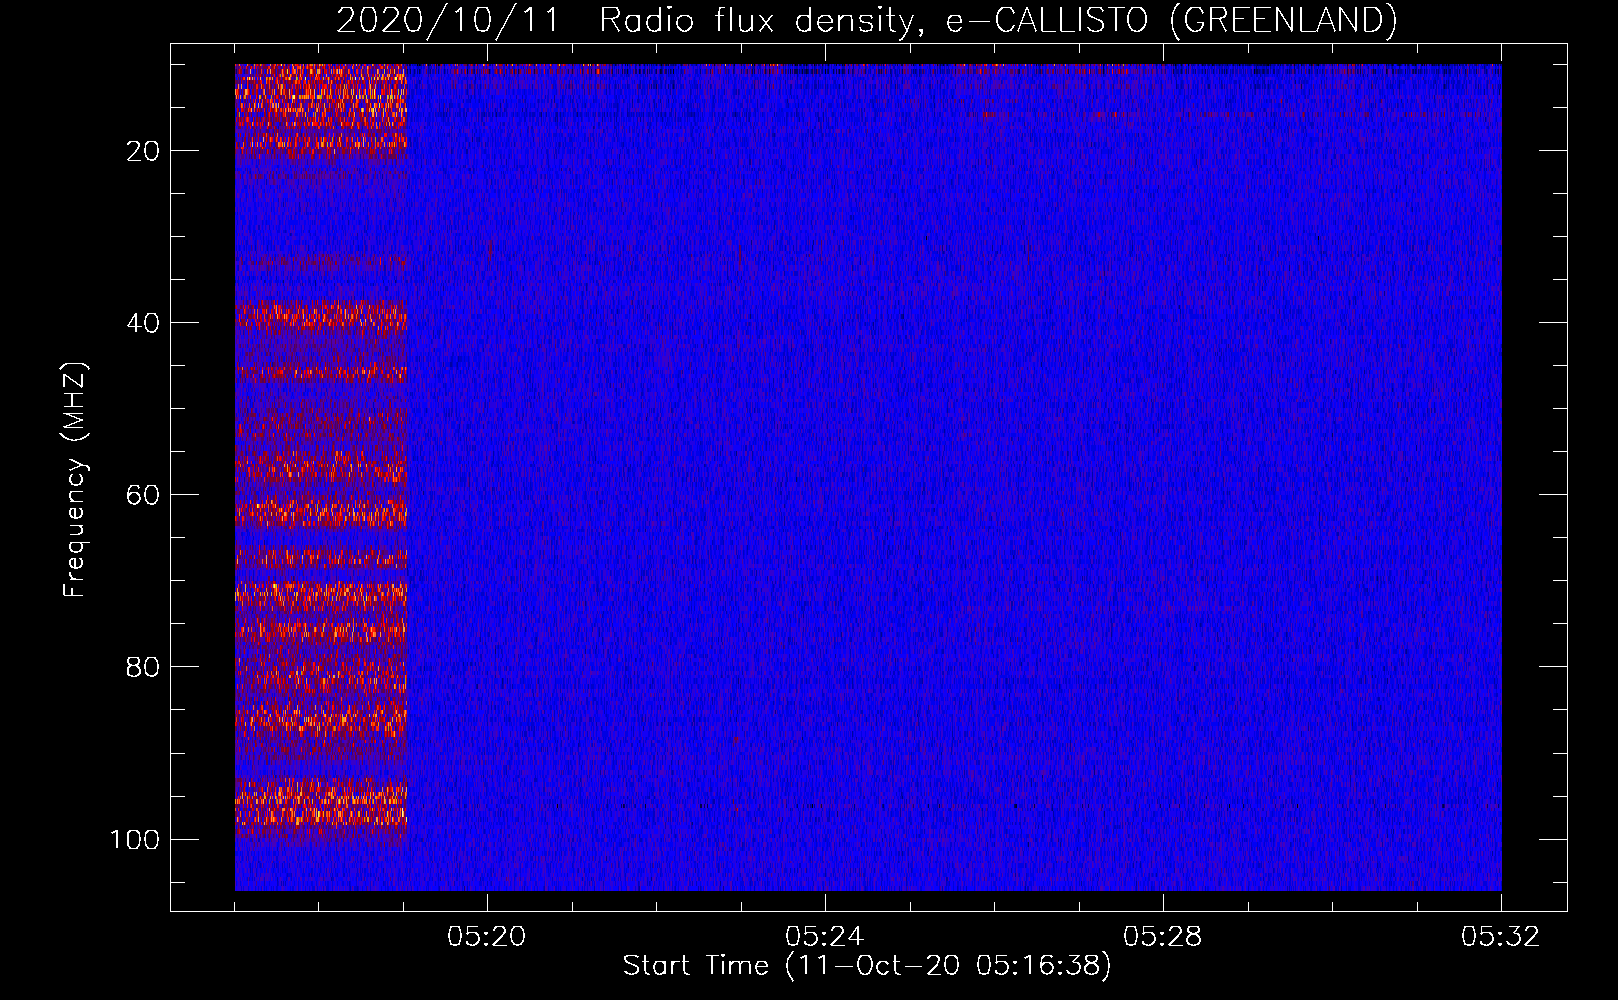The height and width of the screenshot is (1000, 1618).
Task: Click the 05:20 time tick label
Action: (x=487, y=937)
